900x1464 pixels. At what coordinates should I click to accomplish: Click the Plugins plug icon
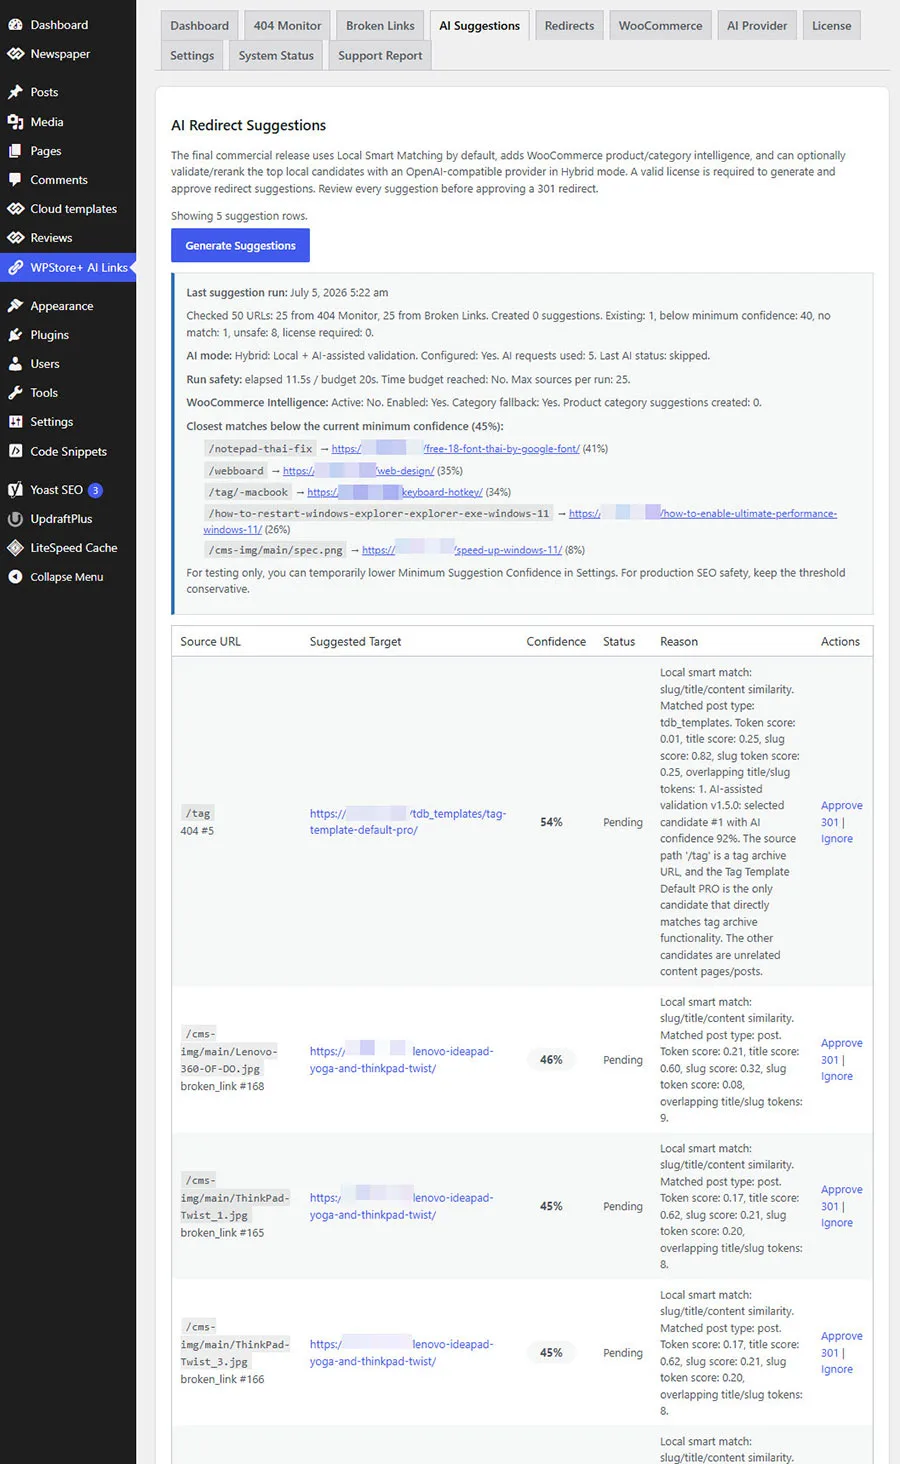[x=15, y=335]
